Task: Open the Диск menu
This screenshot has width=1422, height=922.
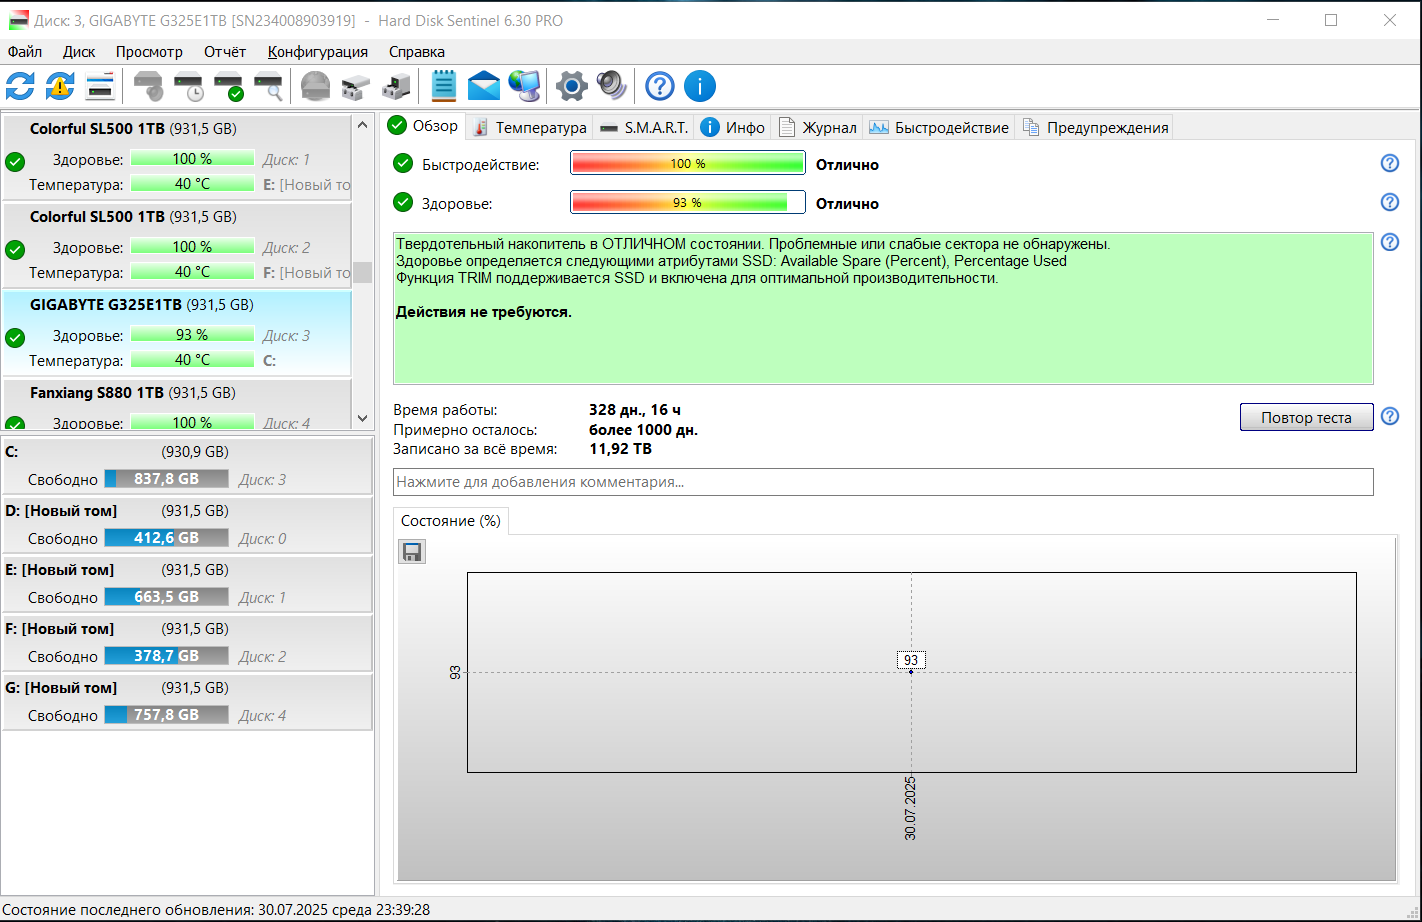Action: tap(79, 52)
